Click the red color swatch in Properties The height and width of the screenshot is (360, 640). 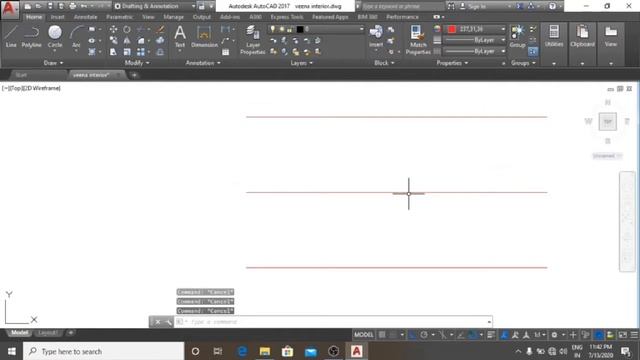452,29
